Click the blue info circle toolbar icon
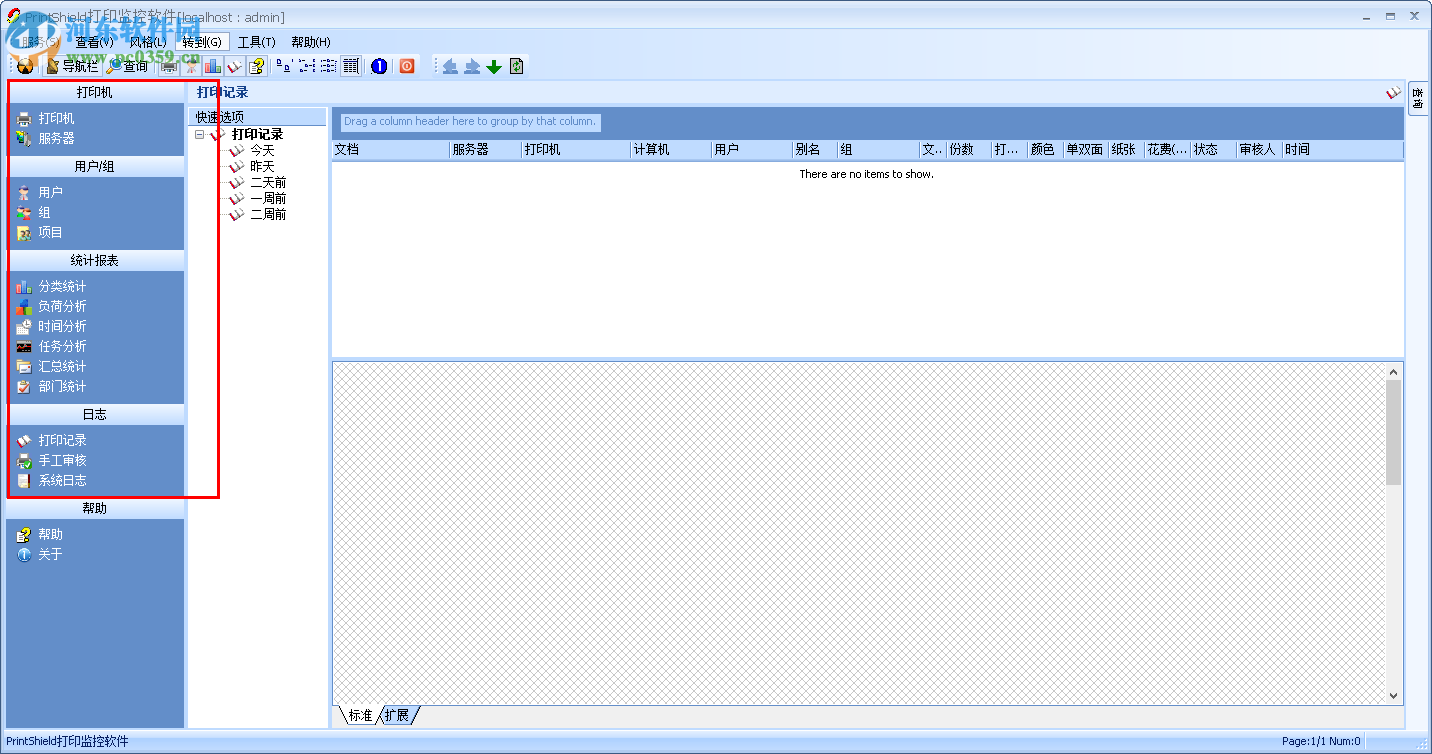 pyautogui.click(x=379, y=66)
